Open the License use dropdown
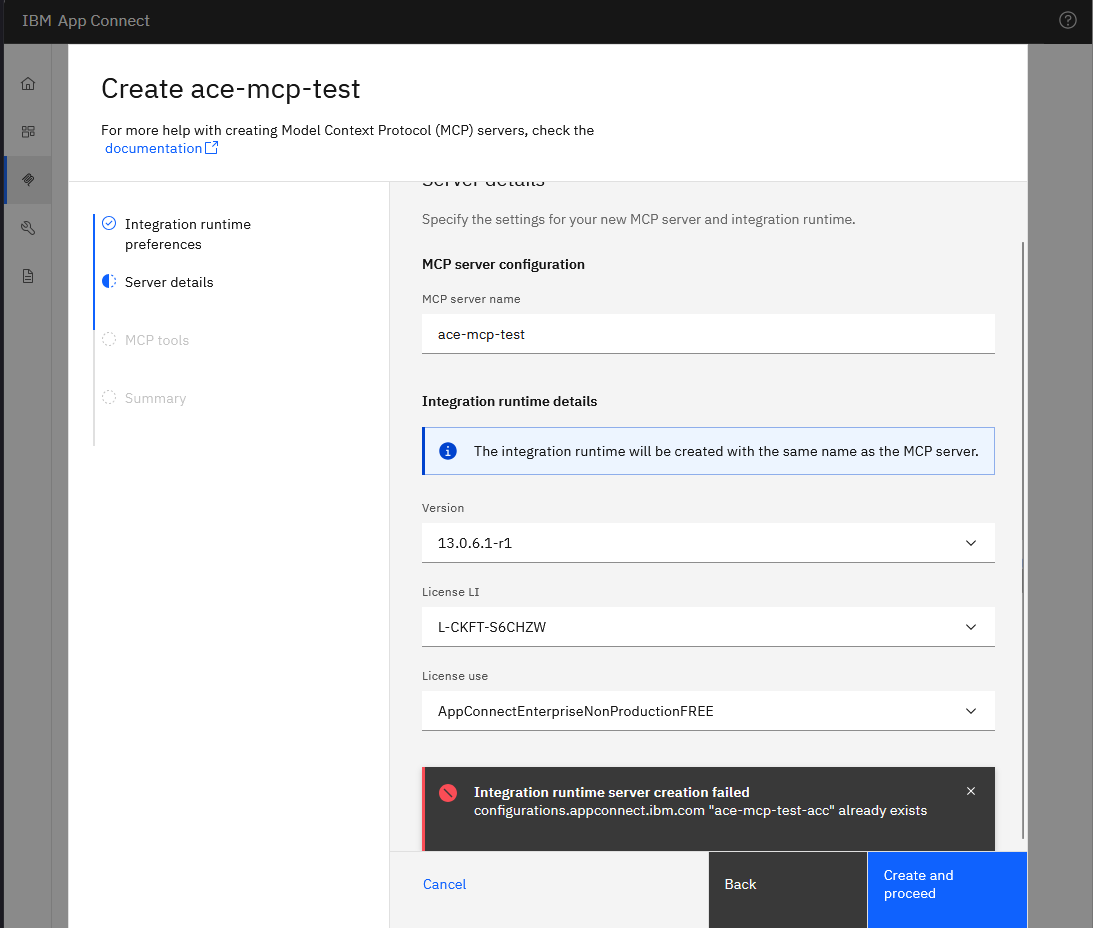This screenshot has width=1093, height=928. [x=708, y=711]
